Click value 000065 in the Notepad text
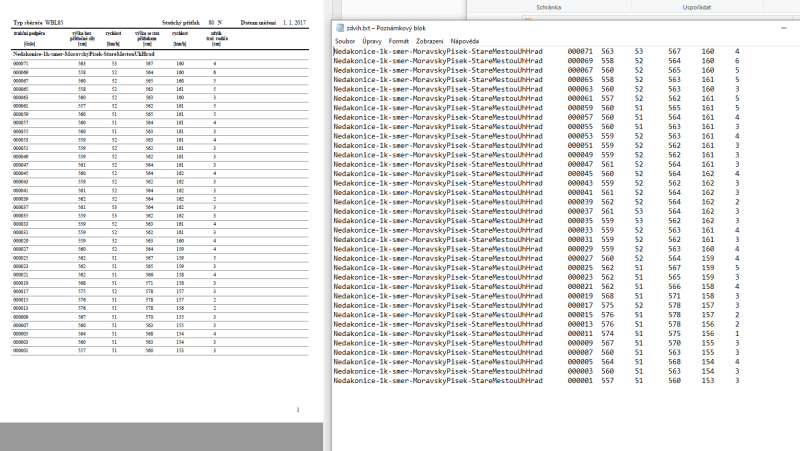The image size is (800, 451). 580,80
